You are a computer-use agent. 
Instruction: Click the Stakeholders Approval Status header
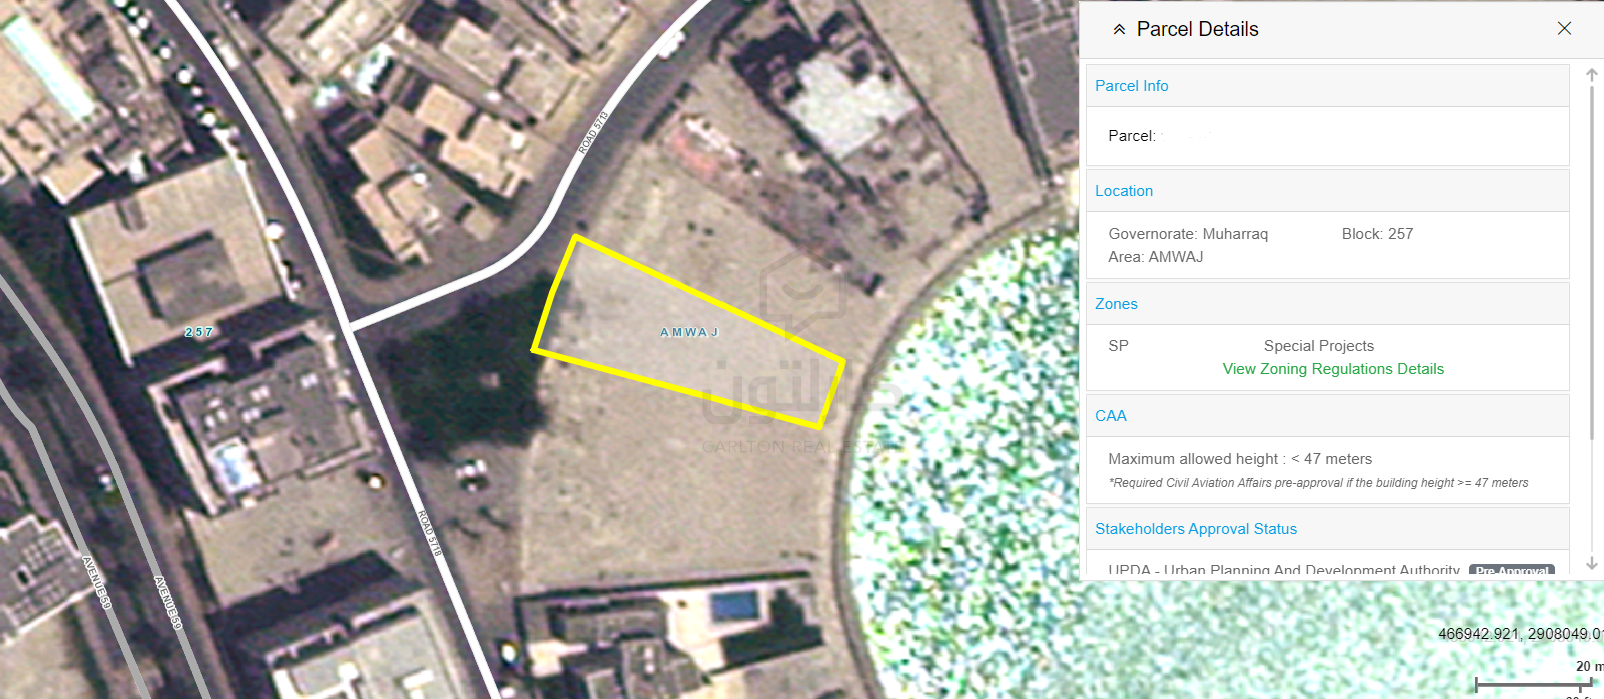pos(1327,529)
